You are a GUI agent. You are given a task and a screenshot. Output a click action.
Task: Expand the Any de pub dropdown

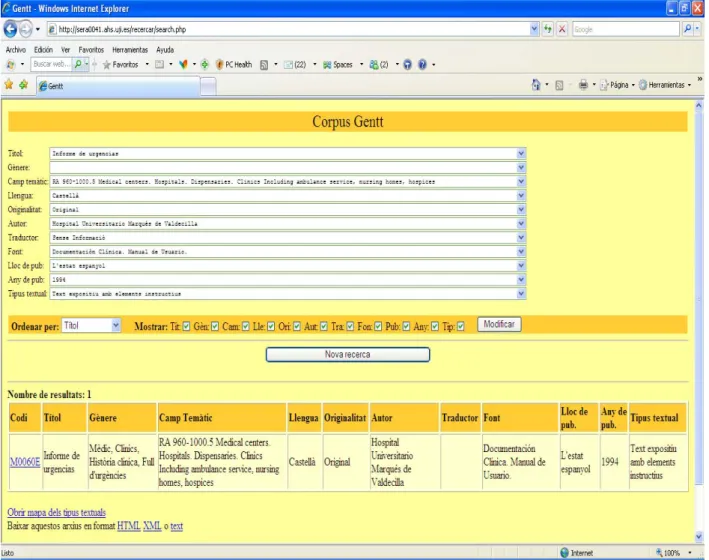(521, 280)
